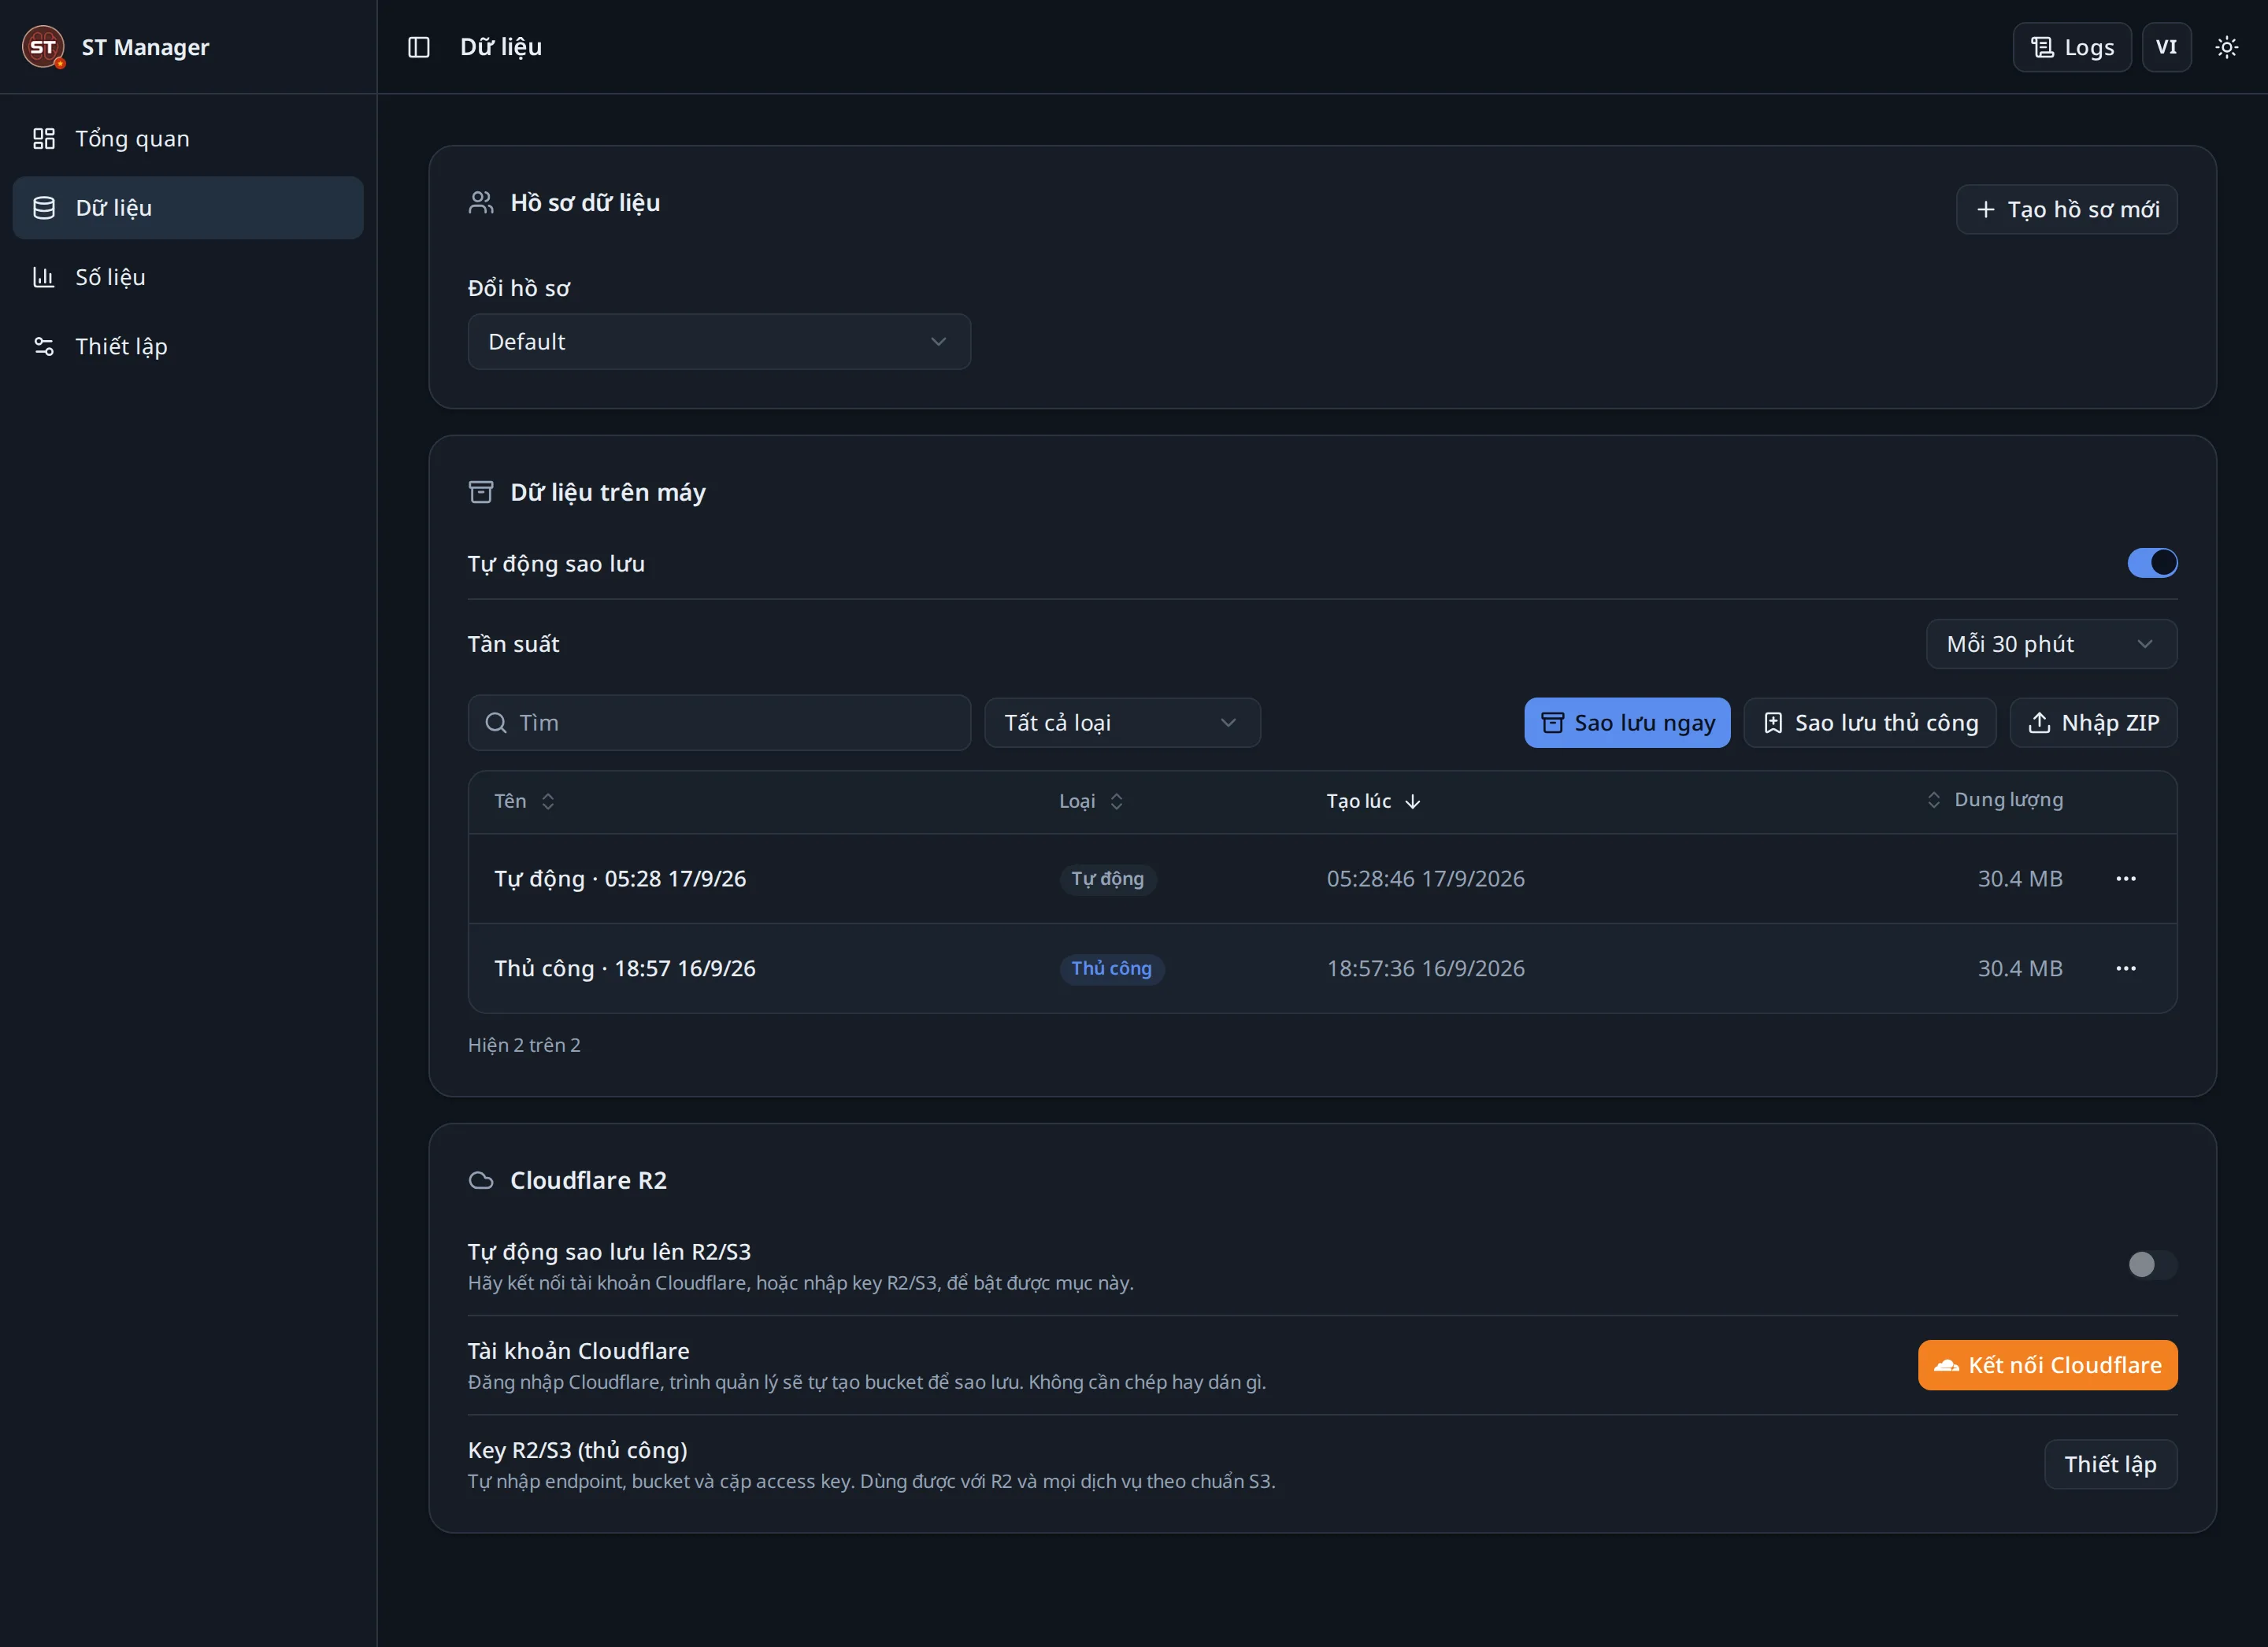Viewport: 2268px width, 1647px height.
Task: Enable Tự động sao lưu lên R2/S3 switch
Action: (2152, 1265)
